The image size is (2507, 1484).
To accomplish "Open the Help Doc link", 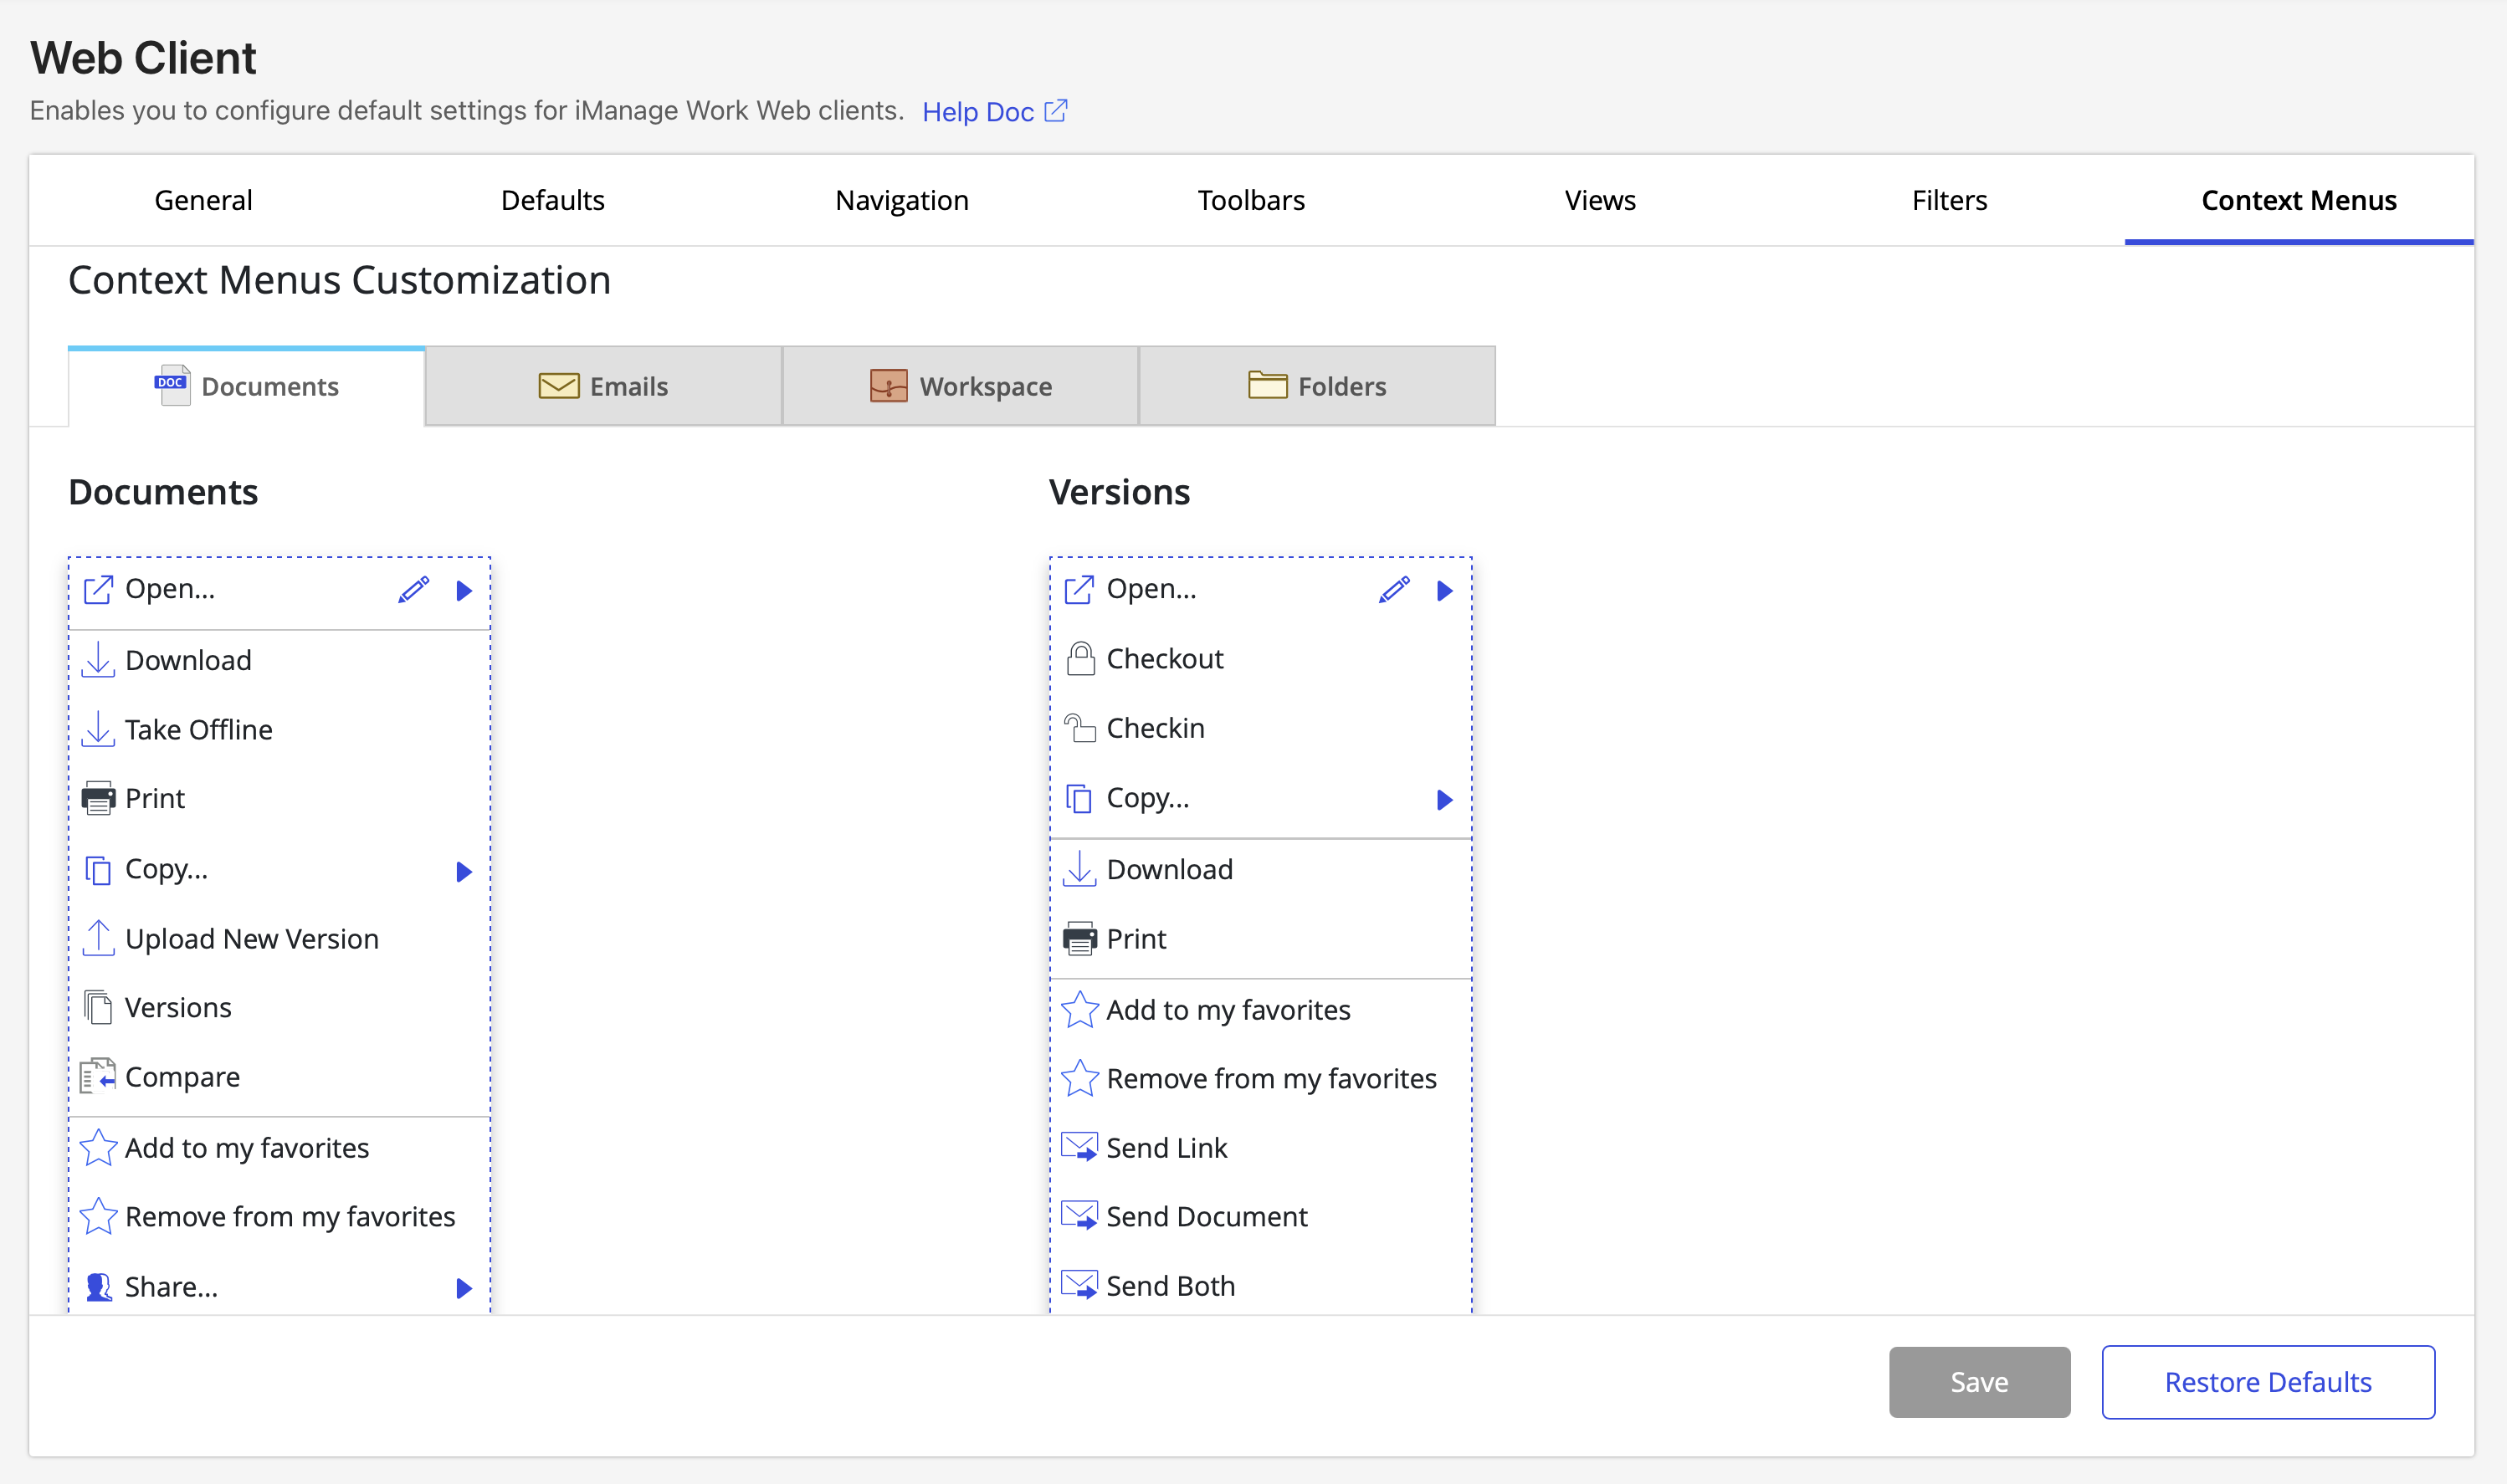I will pos(995,111).
